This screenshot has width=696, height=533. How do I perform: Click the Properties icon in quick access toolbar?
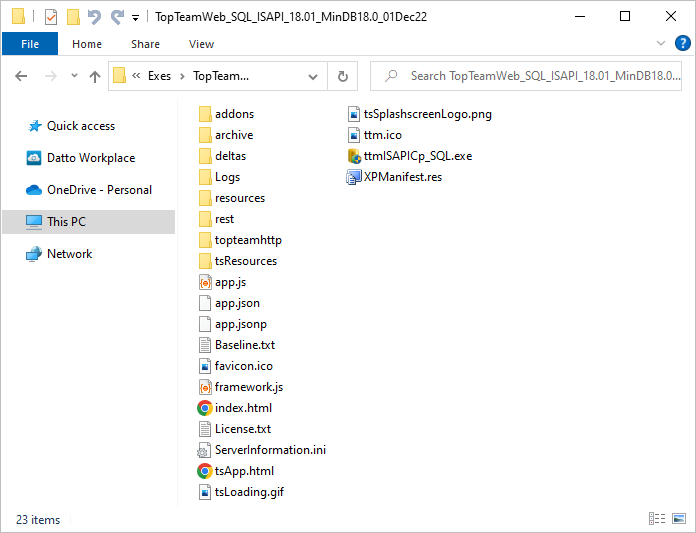coord(51,17)
